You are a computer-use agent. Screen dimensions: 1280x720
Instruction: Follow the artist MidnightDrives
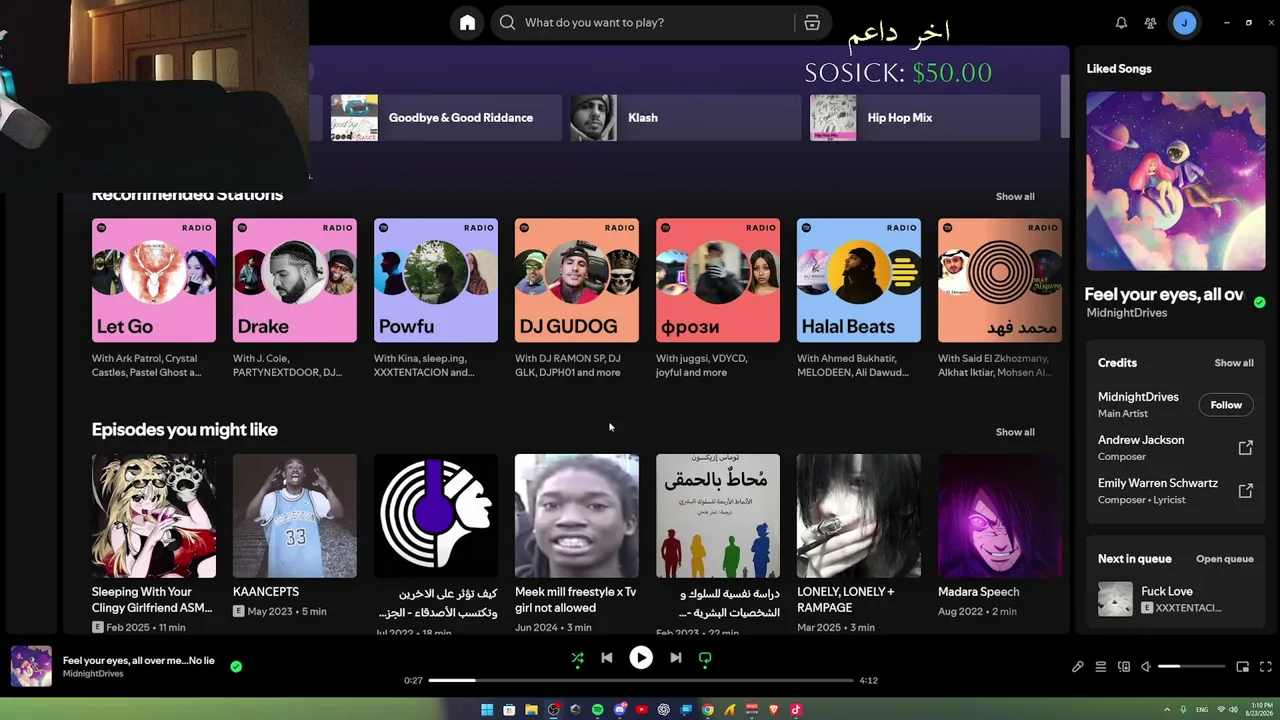pyautogui.click(x=1226, y=405)
